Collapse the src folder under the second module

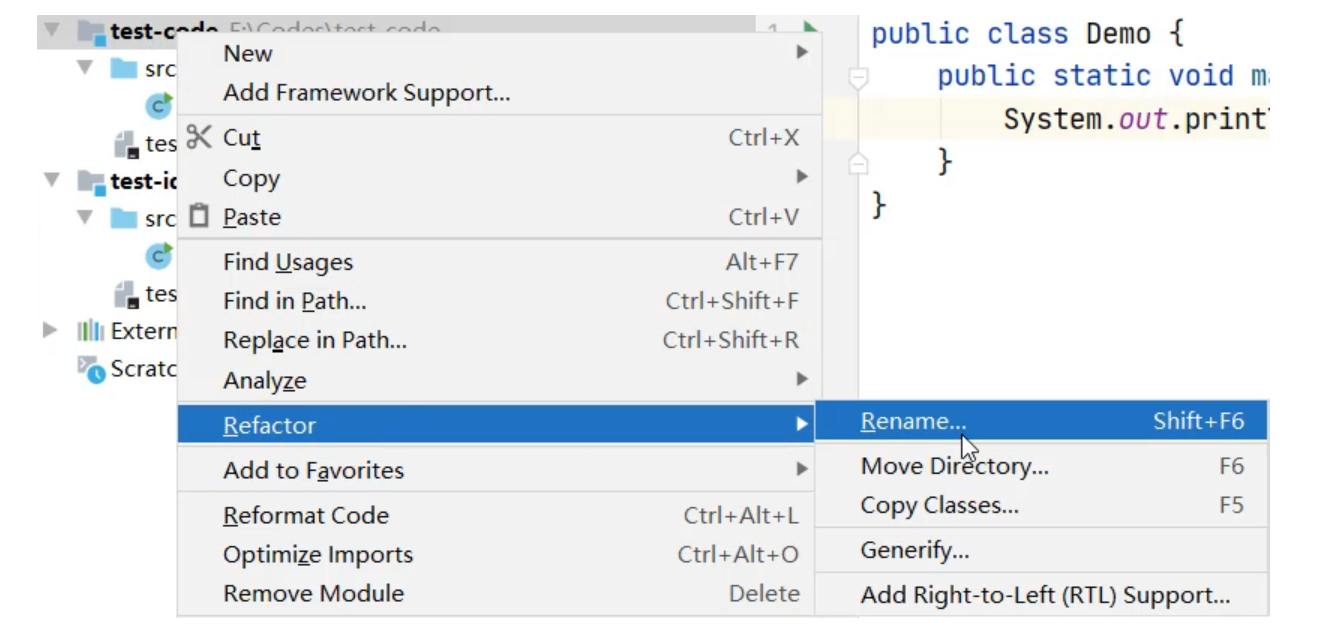pyautogui.click(x=85, y=218)
